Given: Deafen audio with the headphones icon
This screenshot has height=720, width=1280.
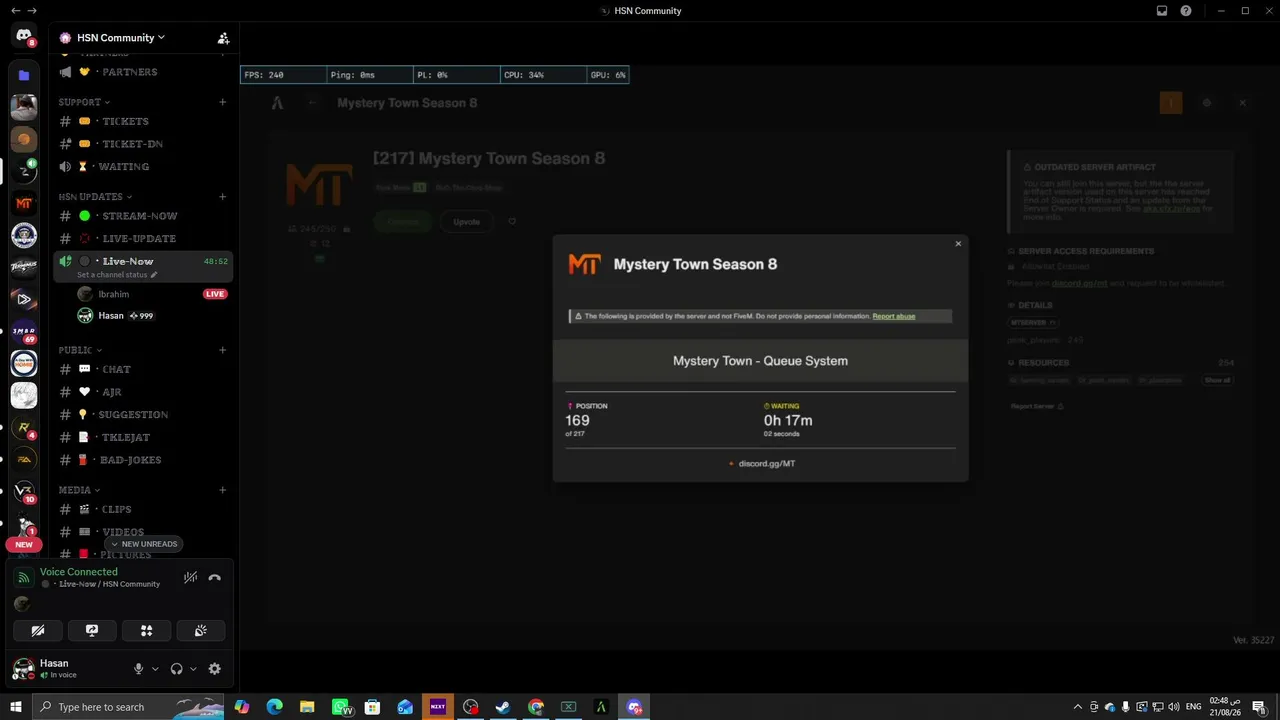Looking at the screenshot, I should (x=177, y=669).
